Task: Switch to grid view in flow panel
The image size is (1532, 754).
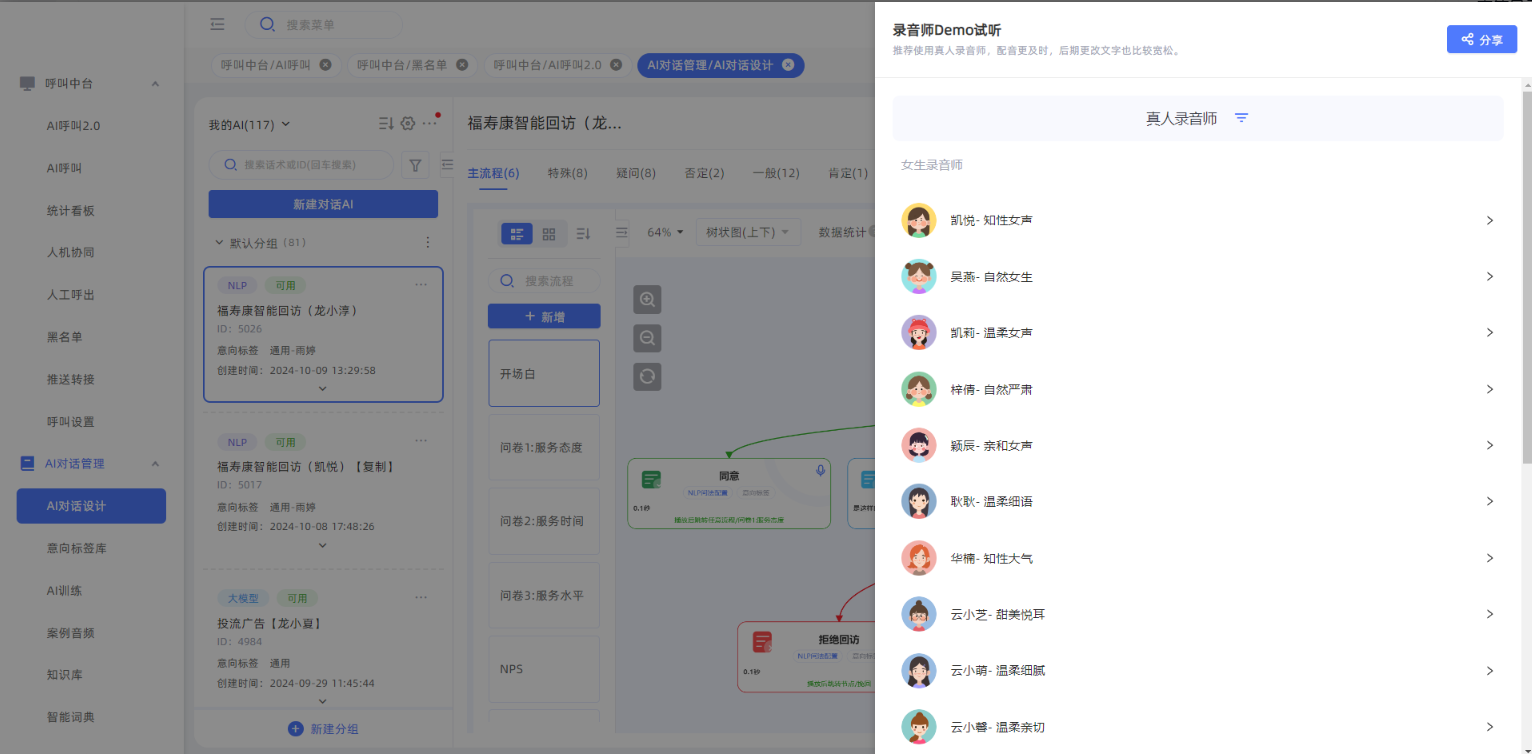Action: click(549, 233)
